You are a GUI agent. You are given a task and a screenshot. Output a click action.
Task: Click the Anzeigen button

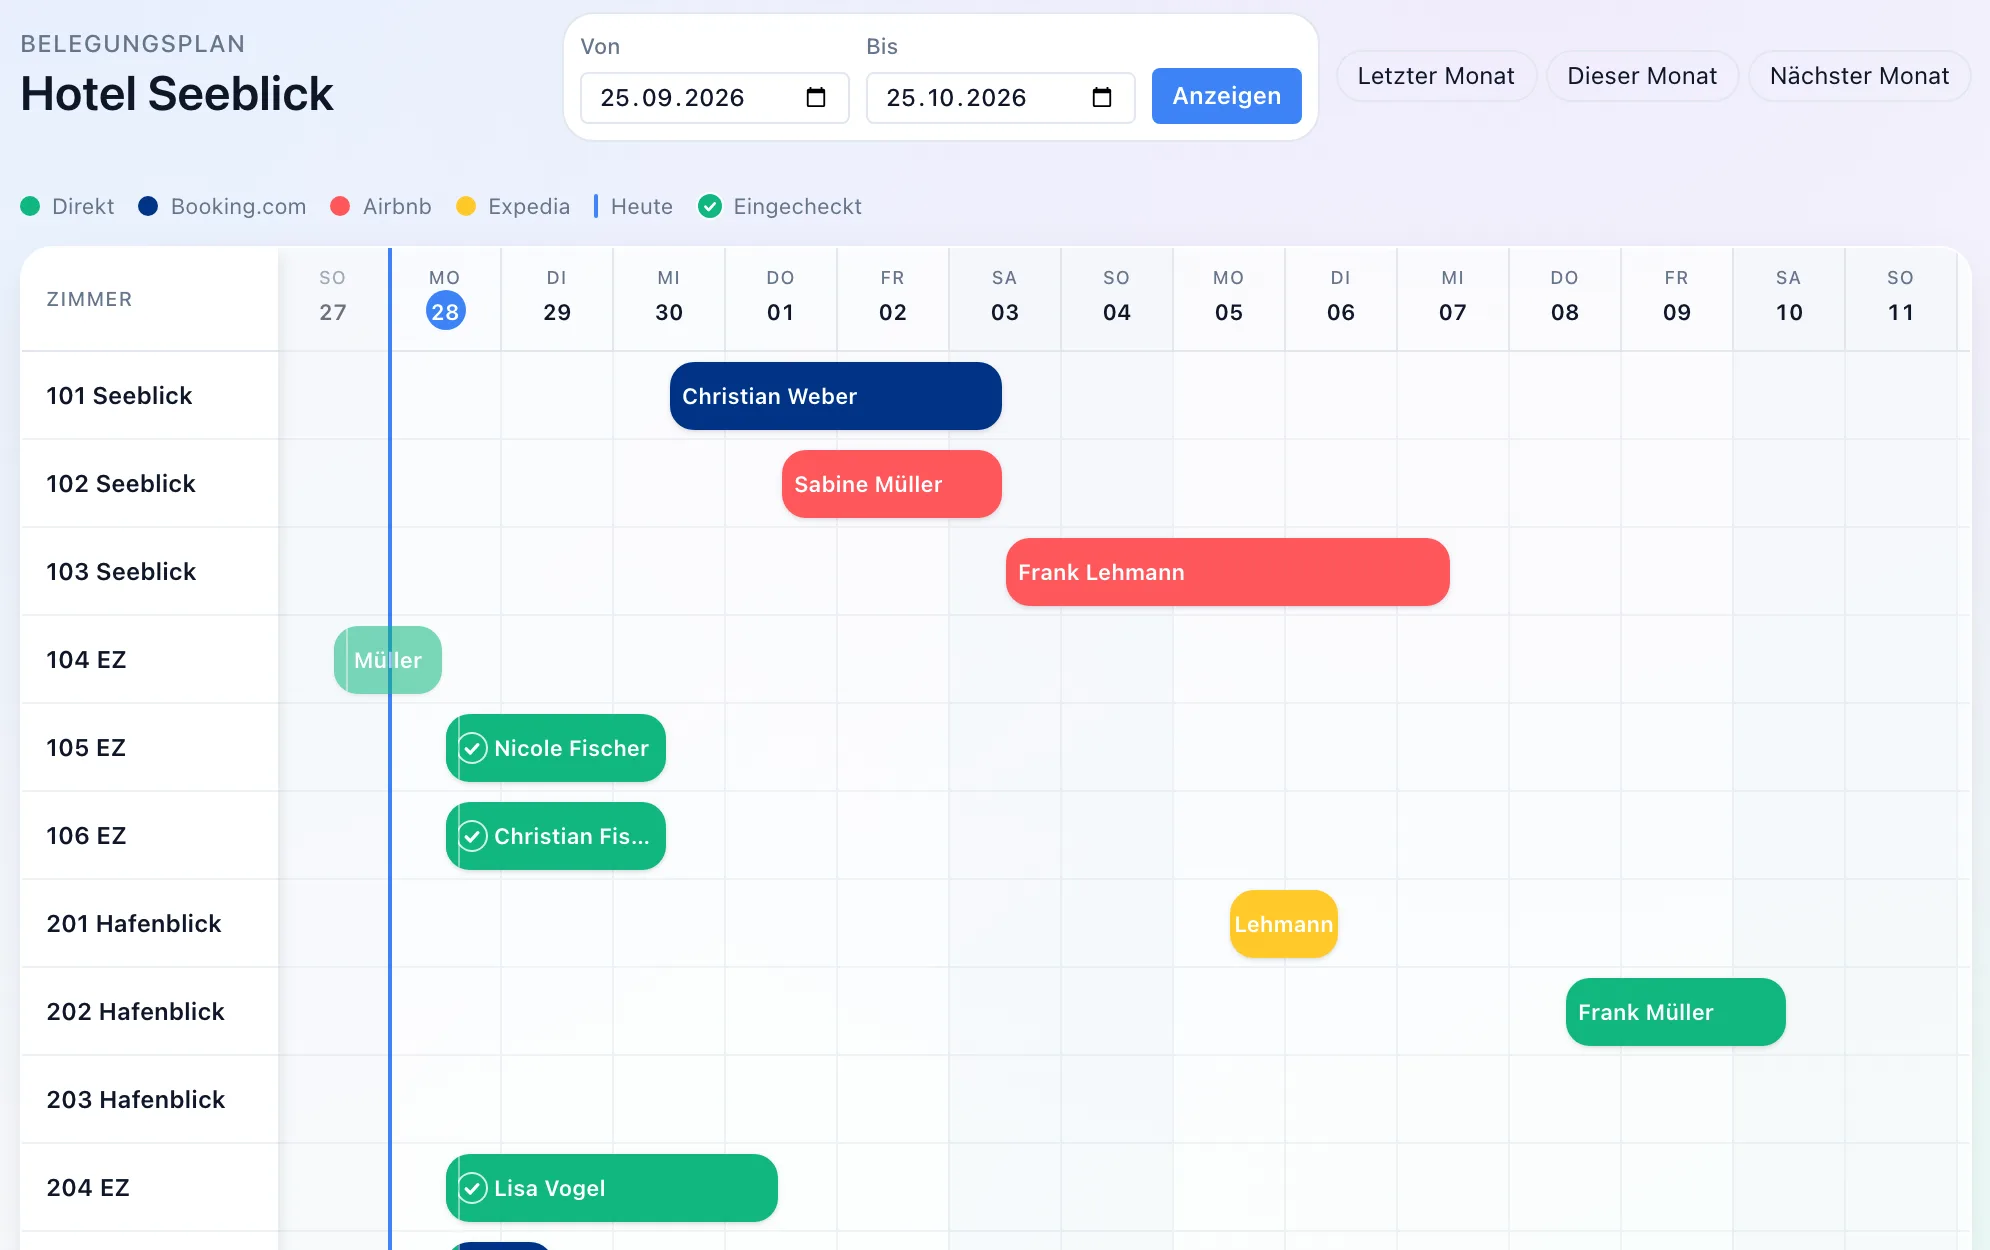1226,96
